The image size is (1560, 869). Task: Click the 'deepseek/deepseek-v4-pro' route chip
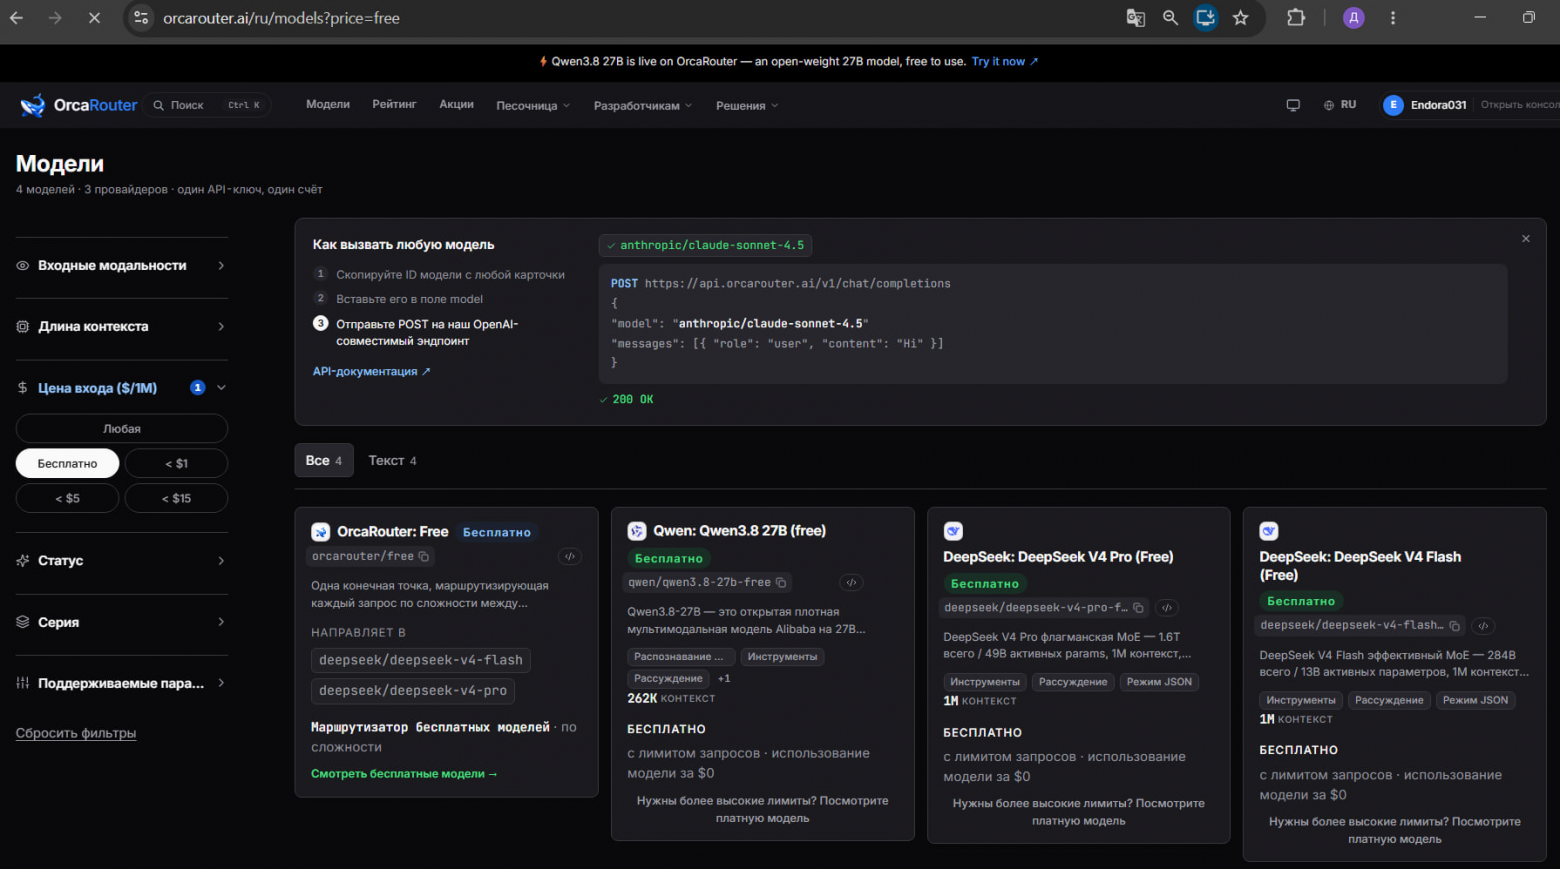[413, 691]
